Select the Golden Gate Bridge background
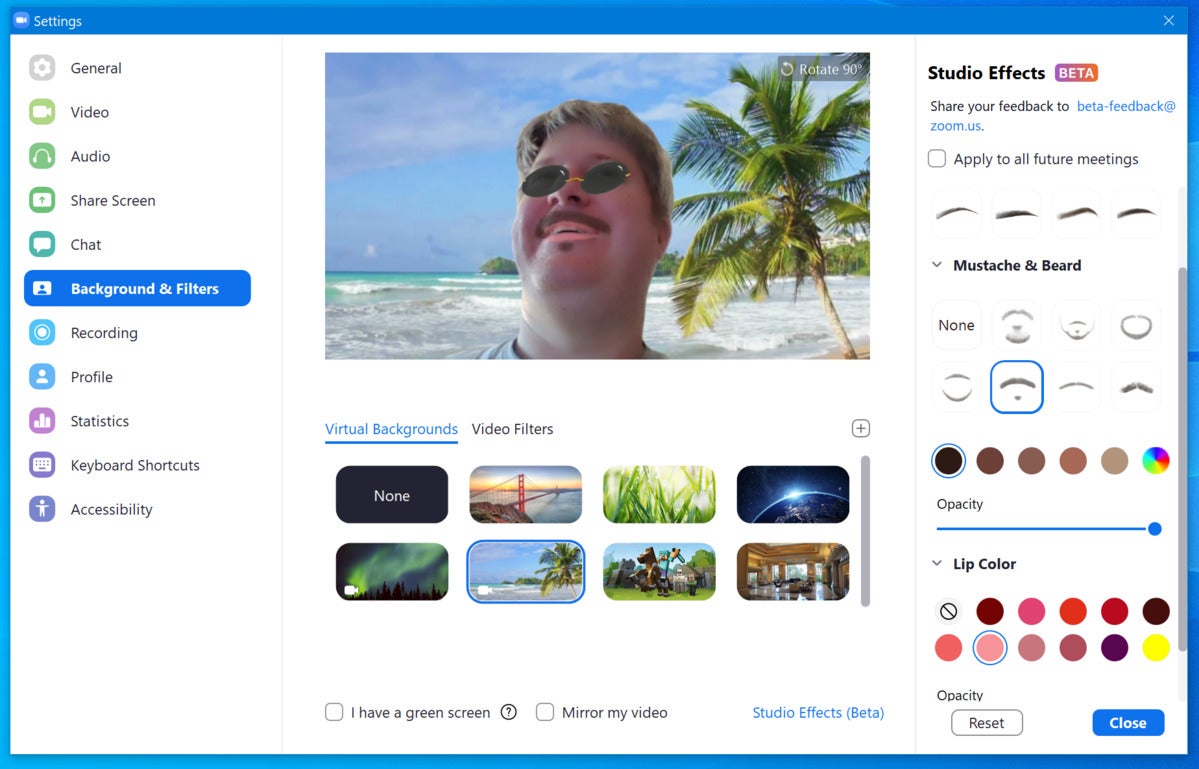The image size is (1199, 769). point(525,495)
